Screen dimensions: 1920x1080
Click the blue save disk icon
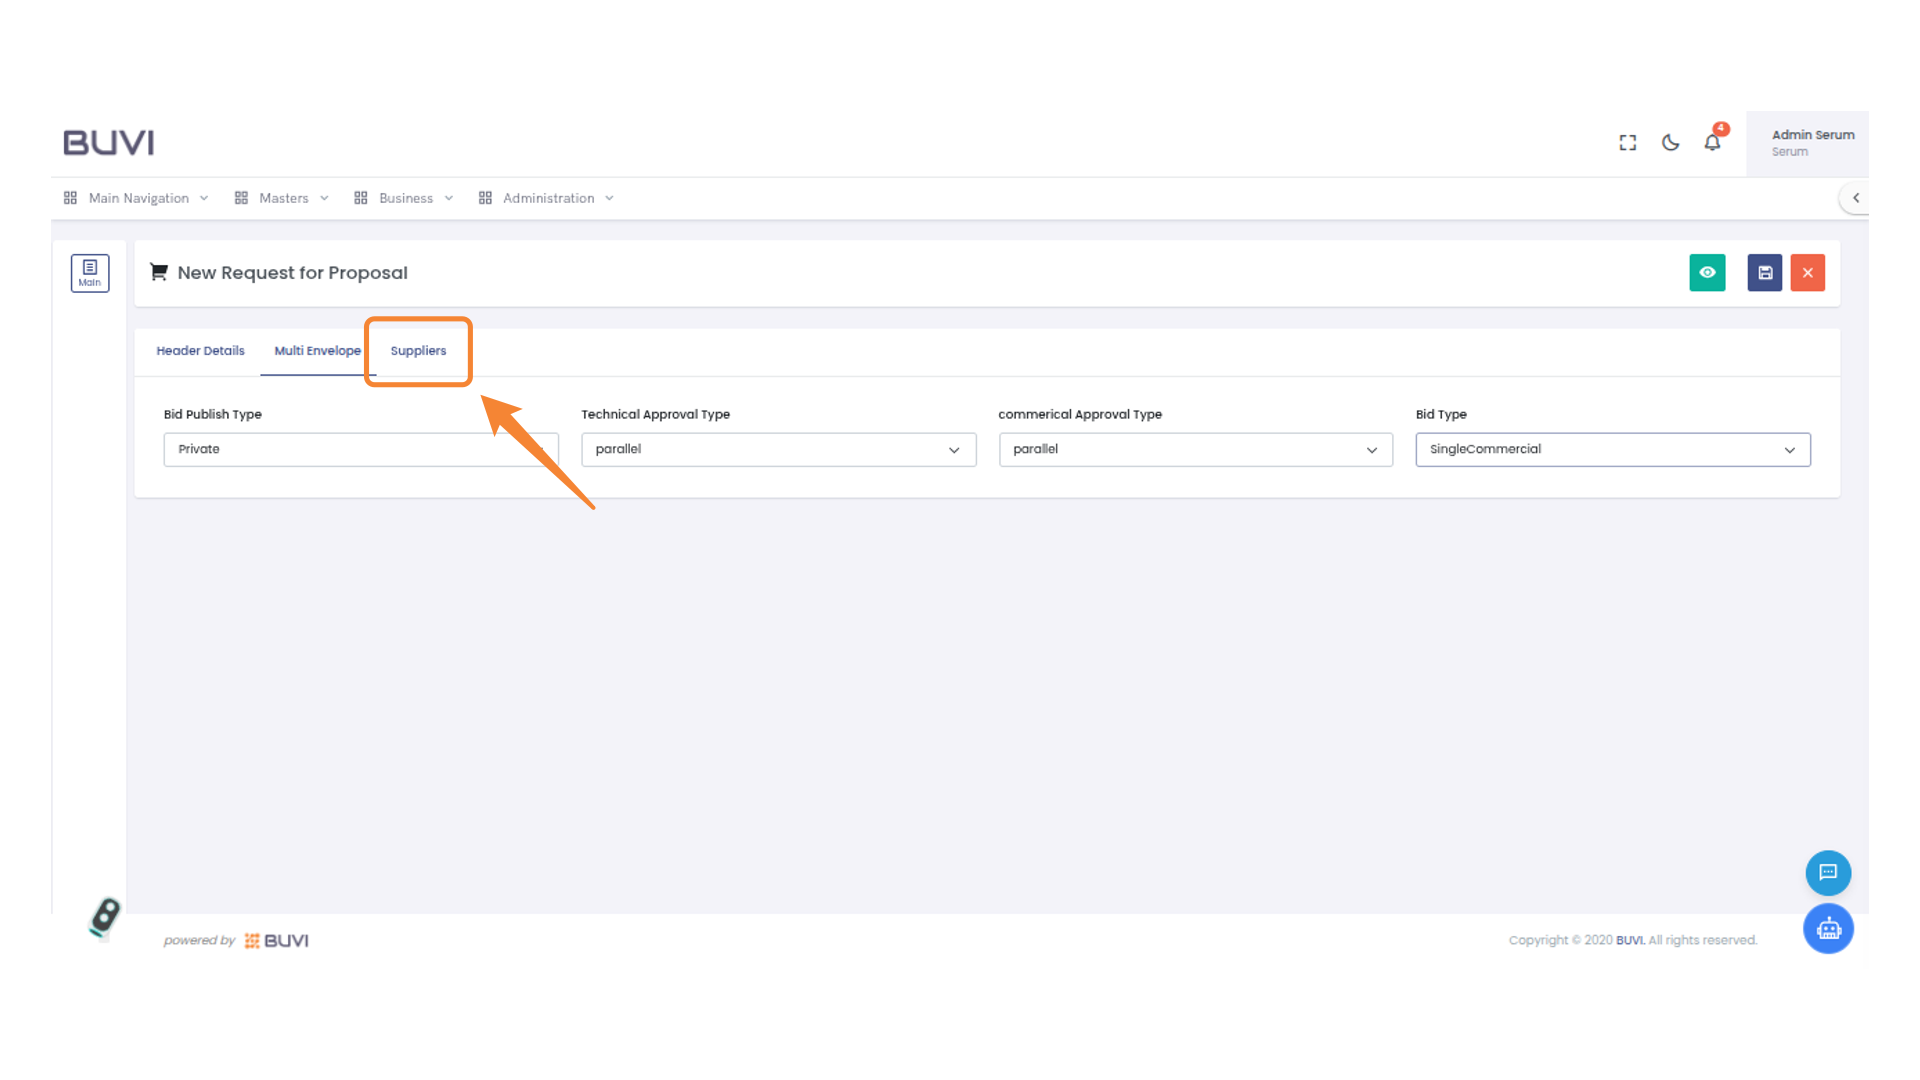pyautogui.click(x=1765, y=272)
